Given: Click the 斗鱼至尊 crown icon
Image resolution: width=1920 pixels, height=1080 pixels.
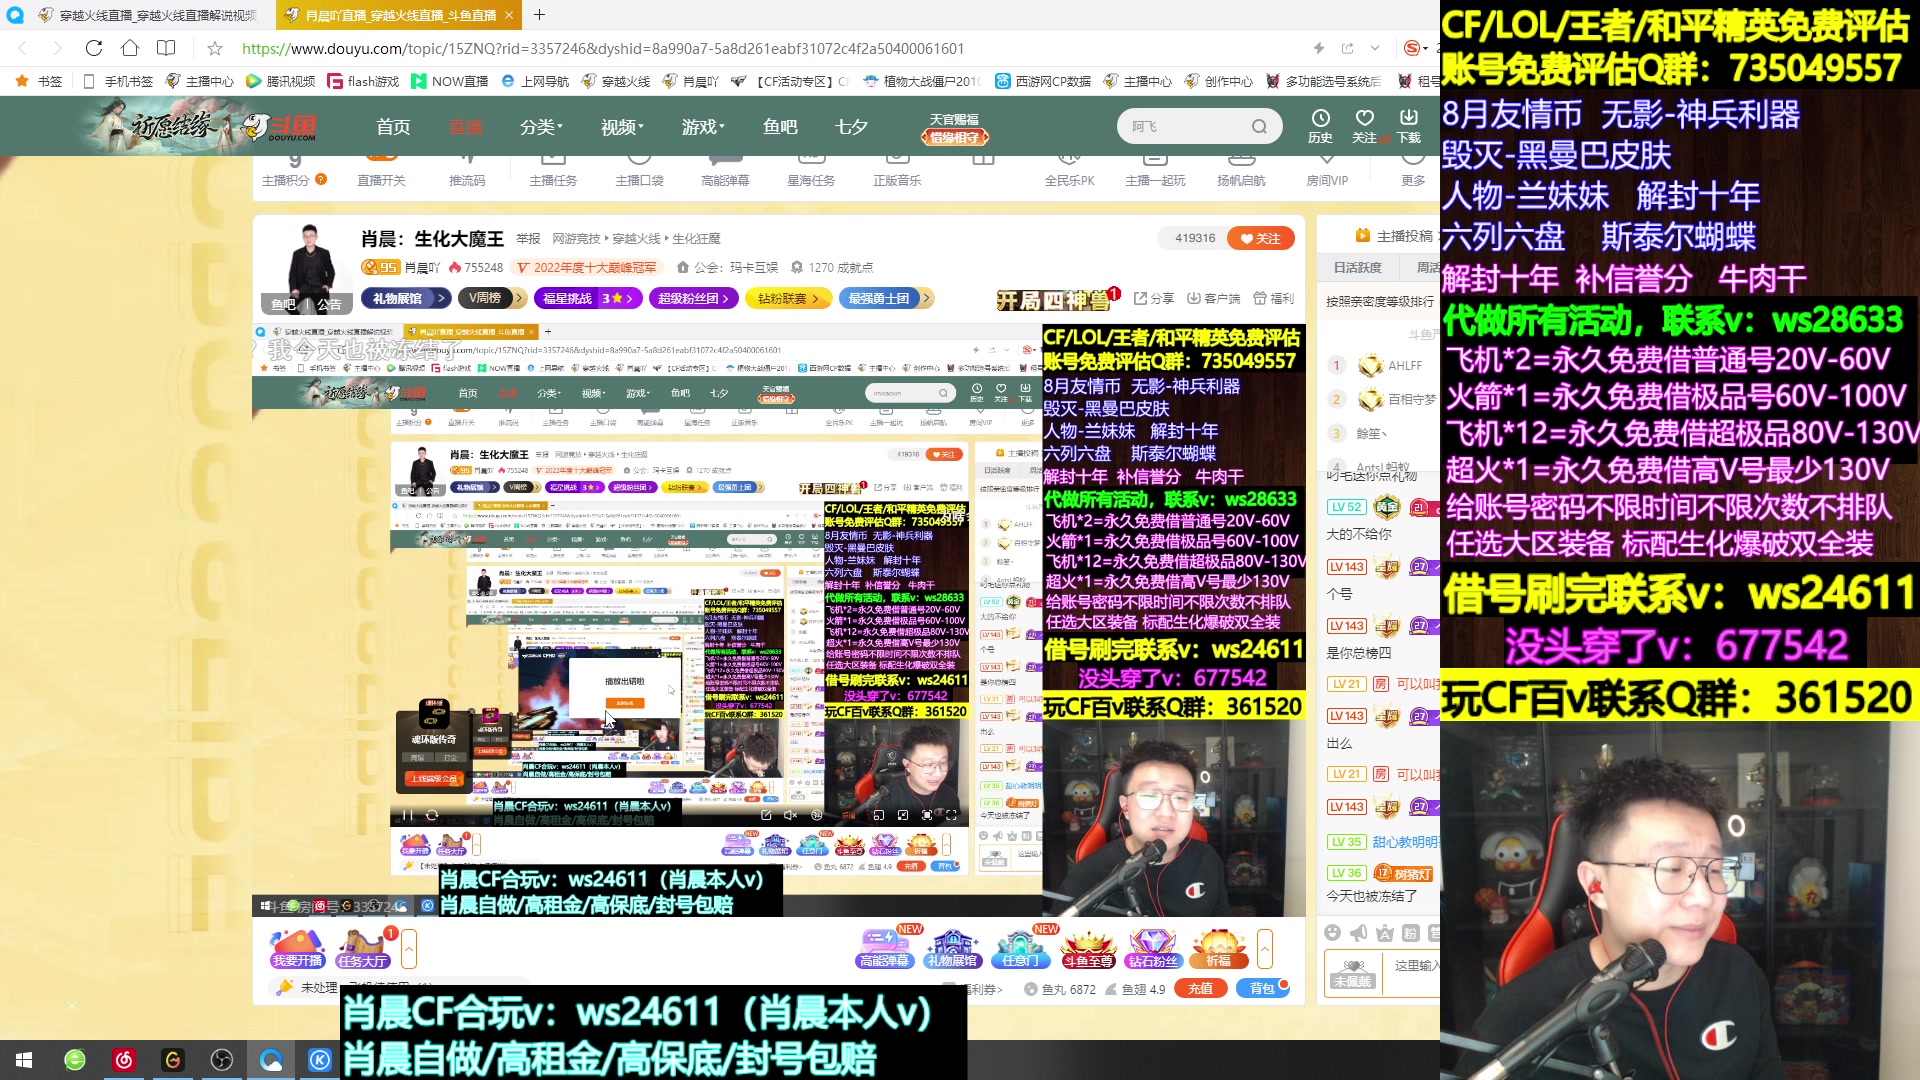Looking at the screenshot, I should (1088, 948).
